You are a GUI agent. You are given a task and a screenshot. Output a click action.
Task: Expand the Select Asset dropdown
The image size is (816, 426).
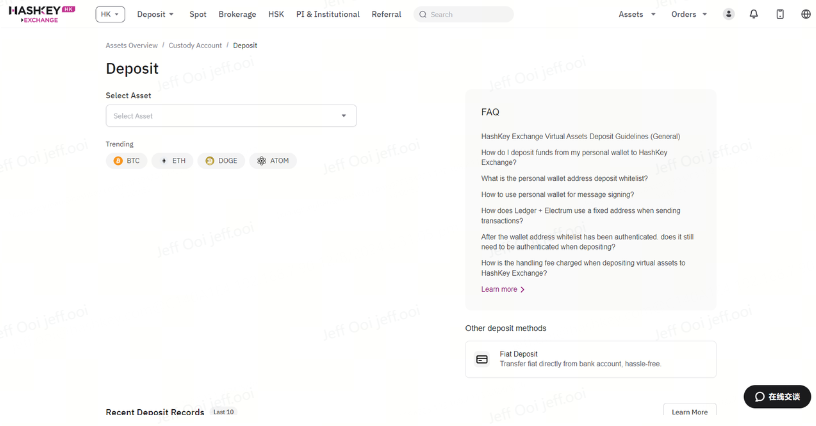point(231,116)
